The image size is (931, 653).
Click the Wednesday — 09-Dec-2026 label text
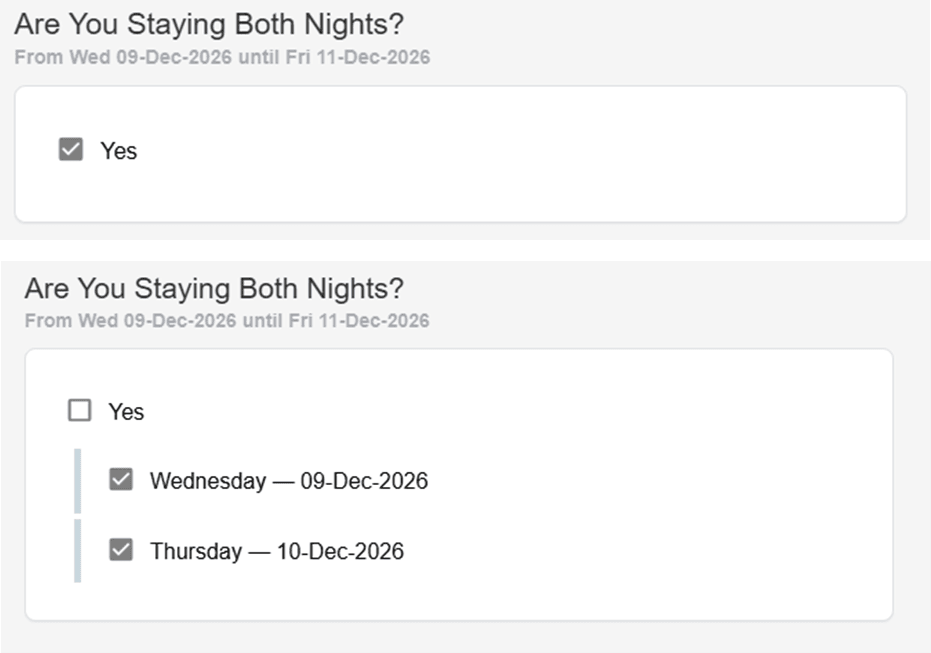coord(288,481)
